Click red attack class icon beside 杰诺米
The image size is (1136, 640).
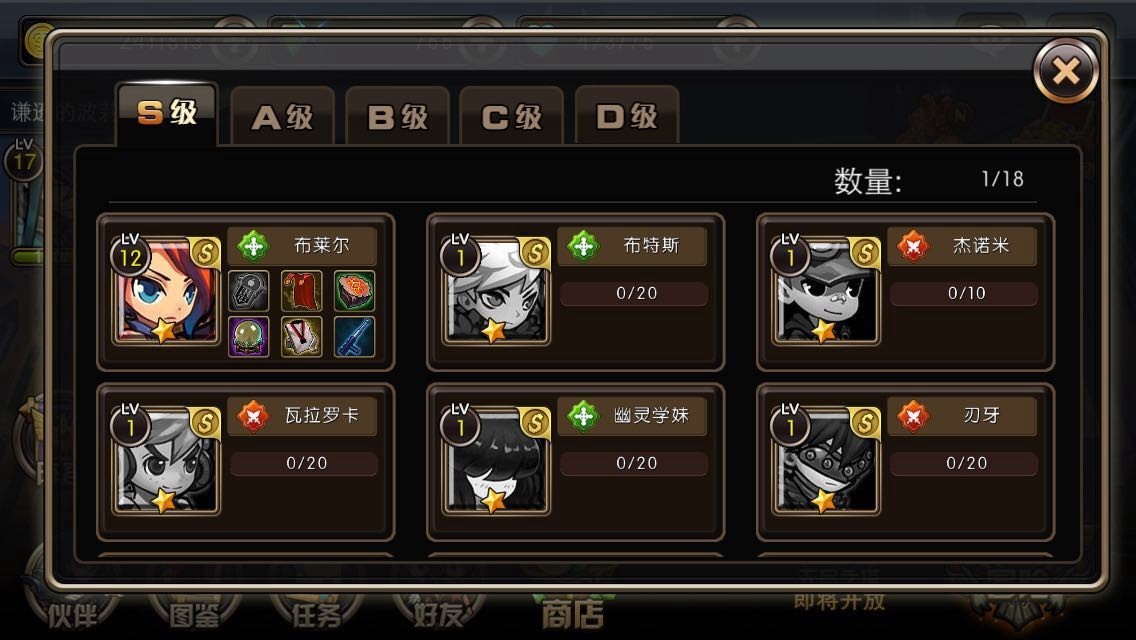pos(913,246)
